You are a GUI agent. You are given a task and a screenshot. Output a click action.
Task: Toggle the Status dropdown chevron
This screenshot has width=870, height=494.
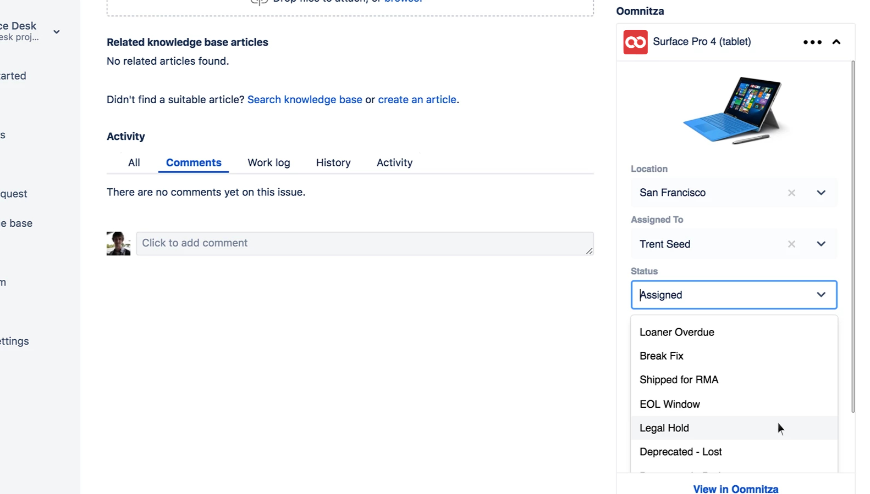[821, 295]
